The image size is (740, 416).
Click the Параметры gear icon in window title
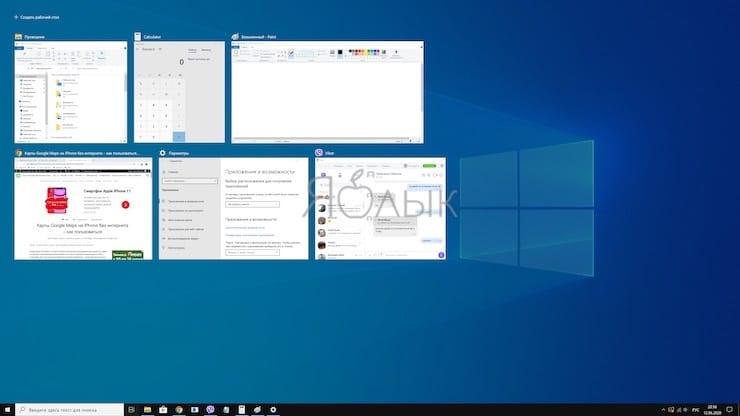click(162, 153)
